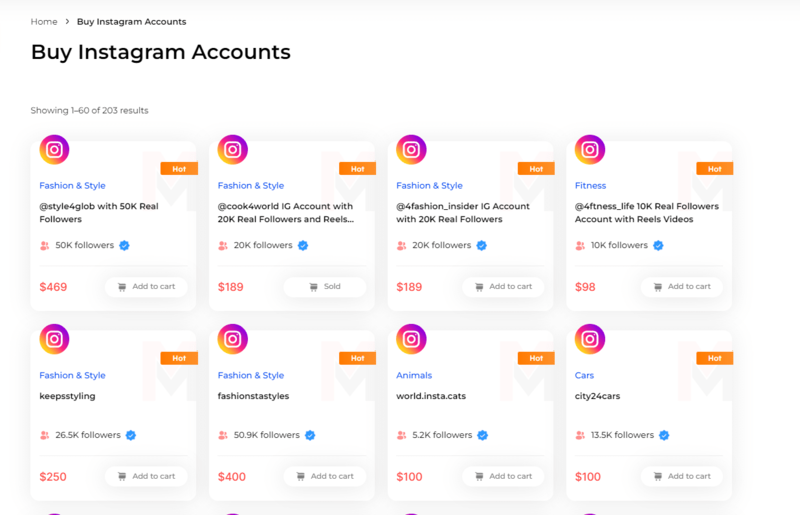
Task: Go to Home breadcrumb link
Action: [x=44, y=21]
